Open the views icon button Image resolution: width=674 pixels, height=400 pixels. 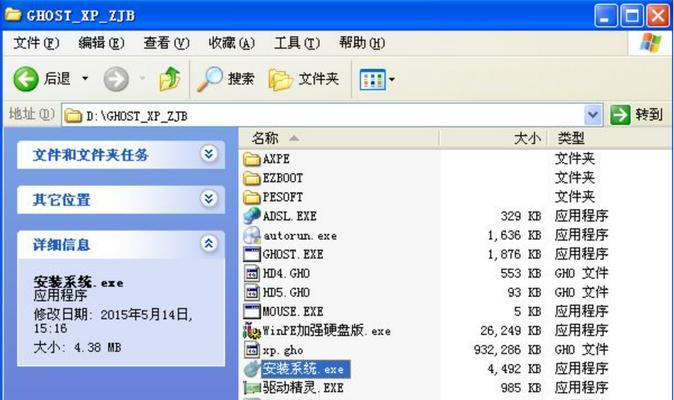click(x=372, y=79)
